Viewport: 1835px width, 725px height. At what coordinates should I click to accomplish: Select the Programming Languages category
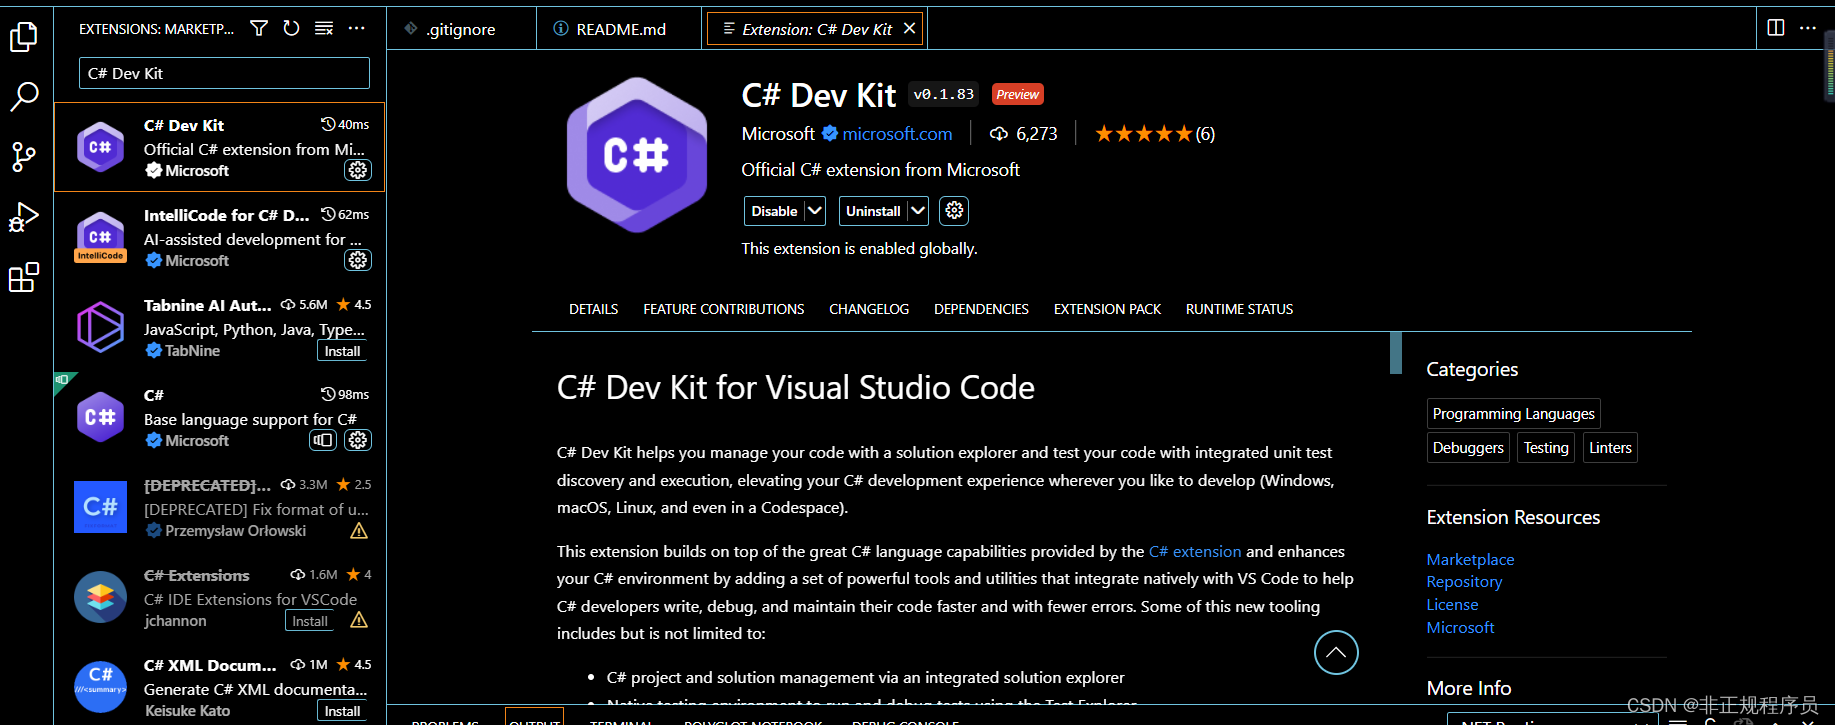(x=1513, y=414)
